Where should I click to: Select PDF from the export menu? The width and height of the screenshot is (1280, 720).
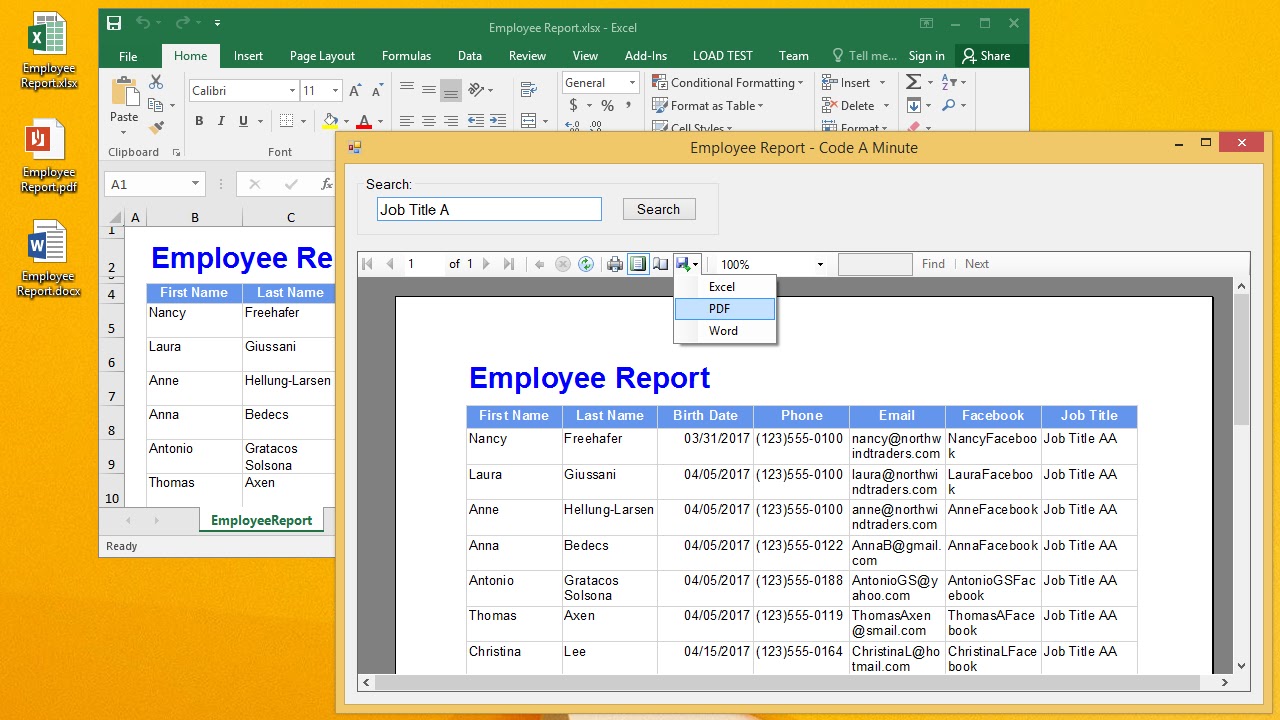724,309
